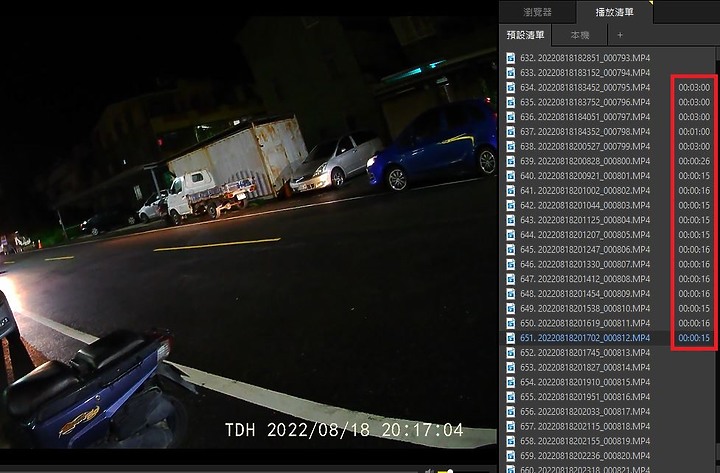This screenshot has height=473, width=720.
Task: Click the file icon of item 638
Action: (510, 146)
